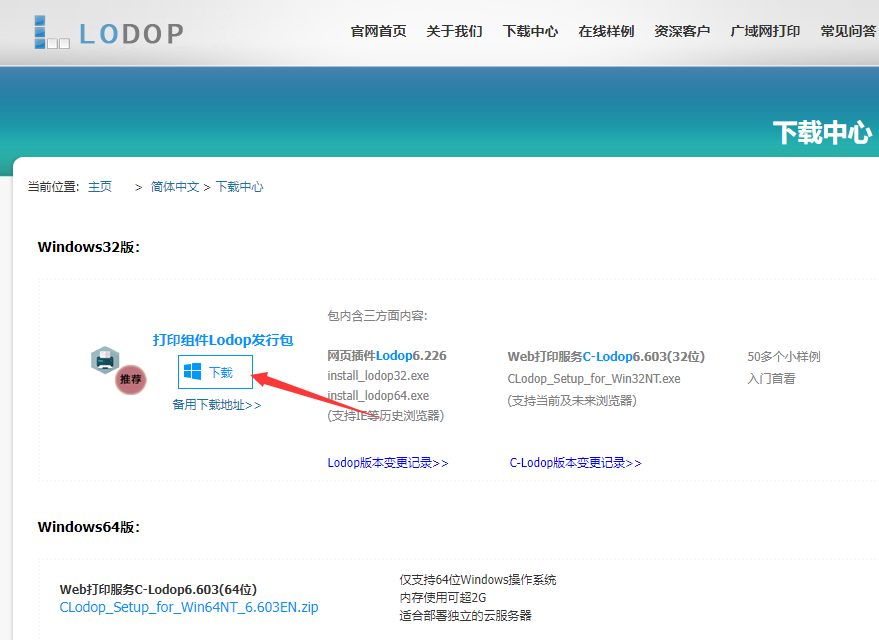Click the LODOP logo in the header

(x=109, y=33)
